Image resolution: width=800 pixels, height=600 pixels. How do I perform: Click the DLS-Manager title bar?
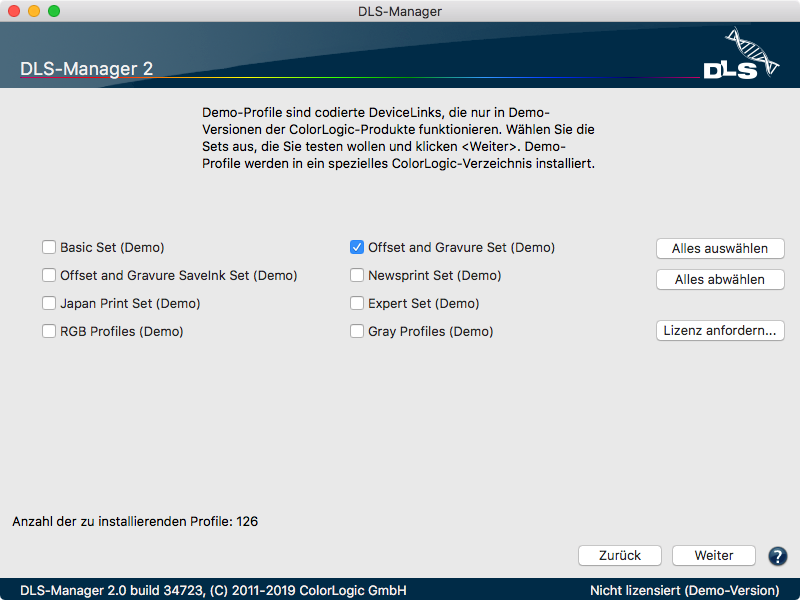(400, 11)
